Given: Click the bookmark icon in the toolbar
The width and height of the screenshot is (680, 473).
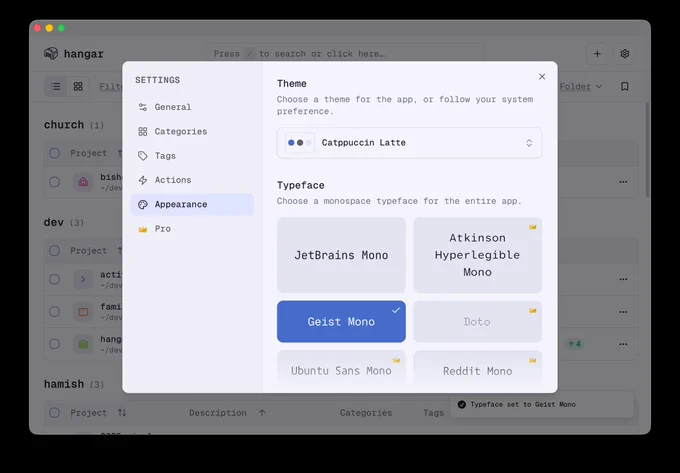Looking at the screenshot, I should (624, 86).
